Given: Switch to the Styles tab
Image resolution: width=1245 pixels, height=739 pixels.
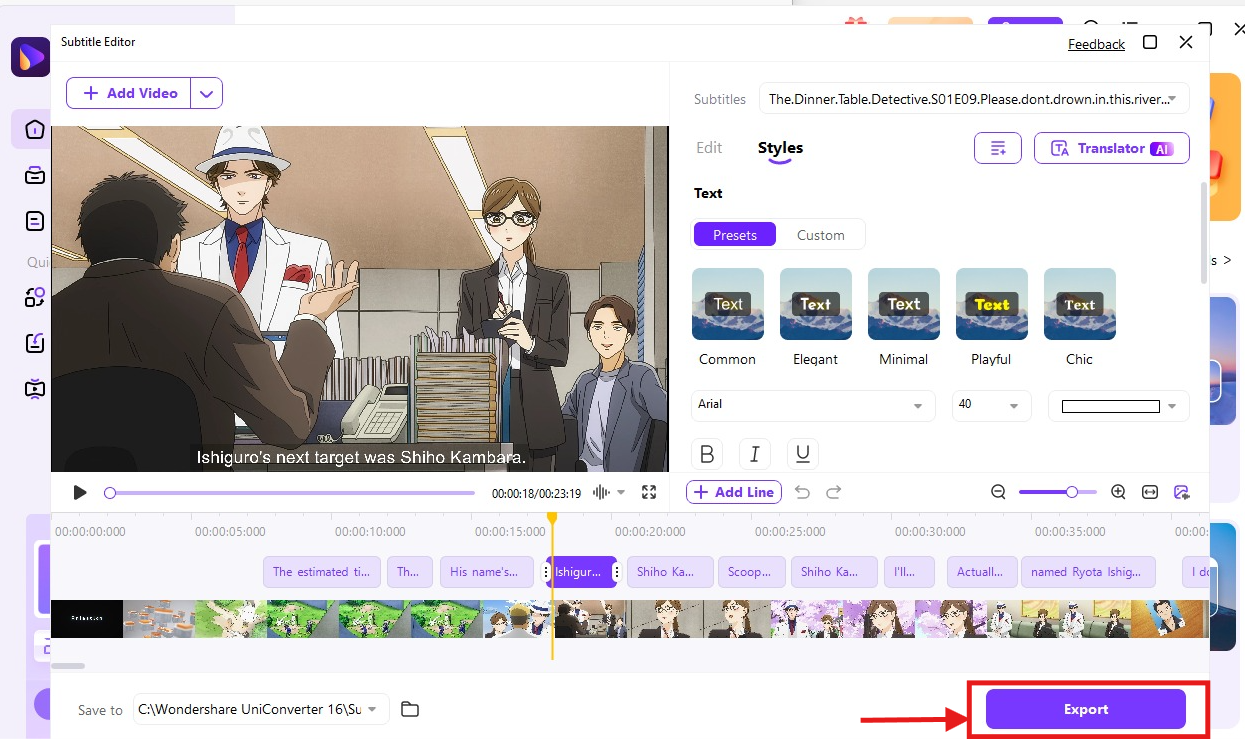Looking at the screenshot, I should 780,148.
